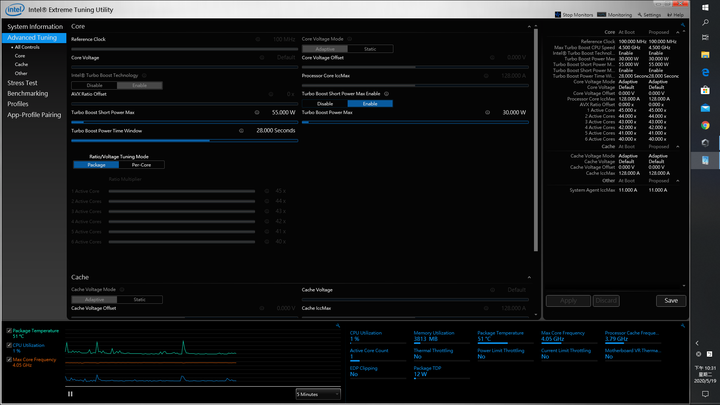Select Core submenu item in sidebar

click(x=20, y=56)
